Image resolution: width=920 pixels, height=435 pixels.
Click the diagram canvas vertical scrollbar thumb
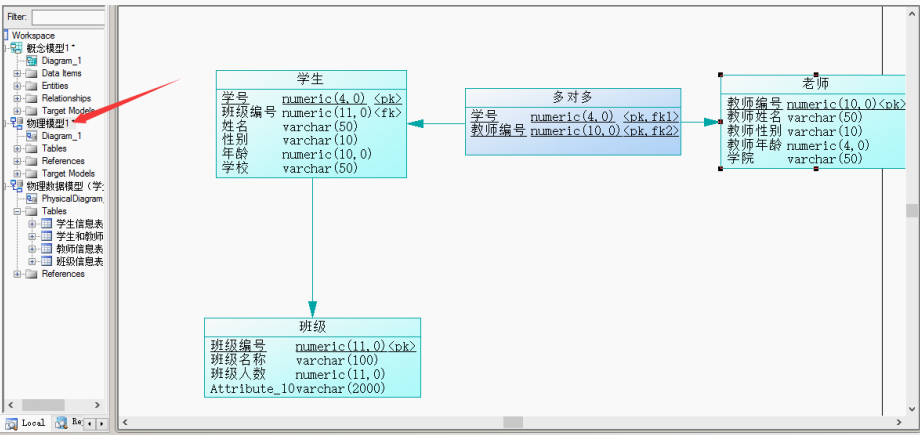point(911,211)
